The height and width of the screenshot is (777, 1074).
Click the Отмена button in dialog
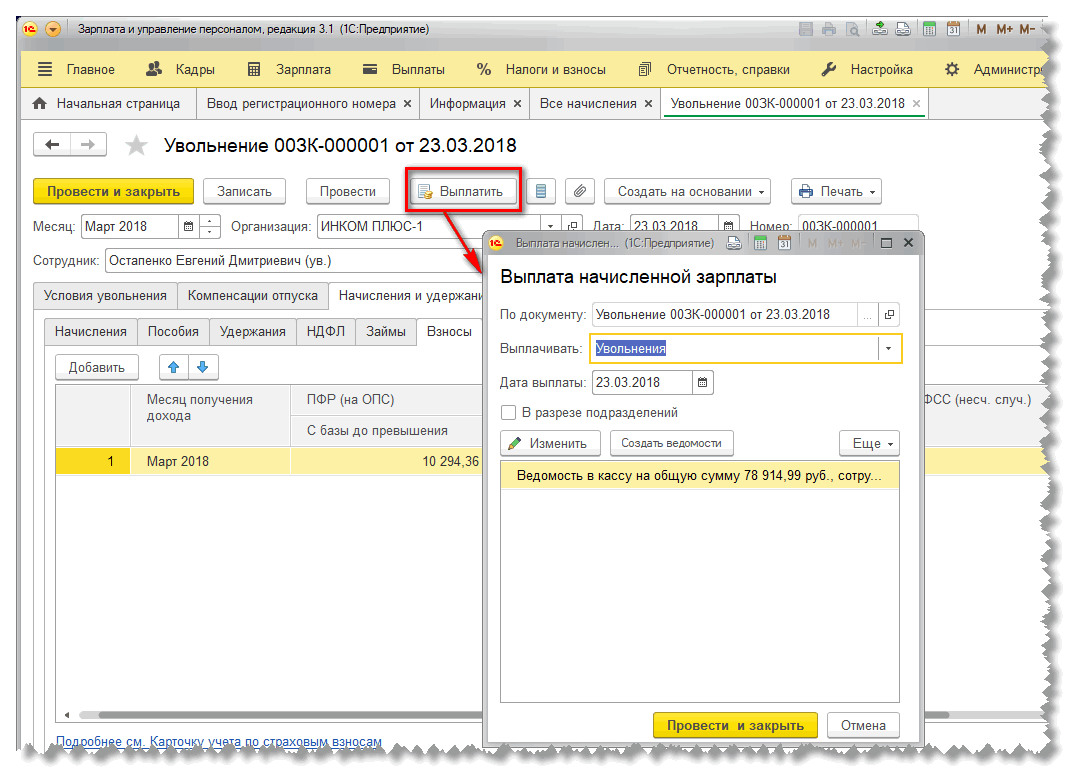pyautogui.click(x=863, y=725)
